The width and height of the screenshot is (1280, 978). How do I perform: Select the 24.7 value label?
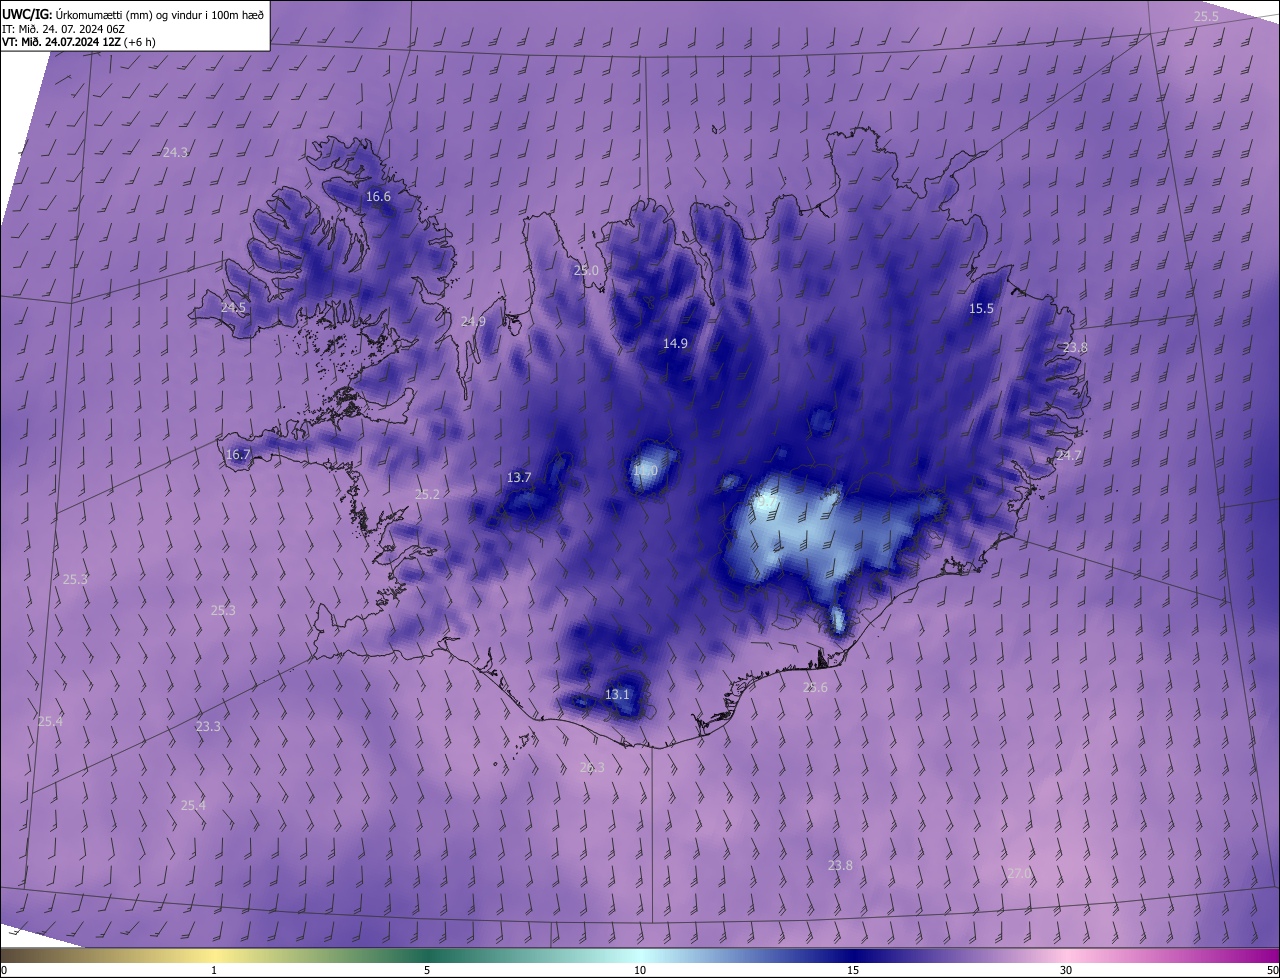click(x=1069, y=455)
